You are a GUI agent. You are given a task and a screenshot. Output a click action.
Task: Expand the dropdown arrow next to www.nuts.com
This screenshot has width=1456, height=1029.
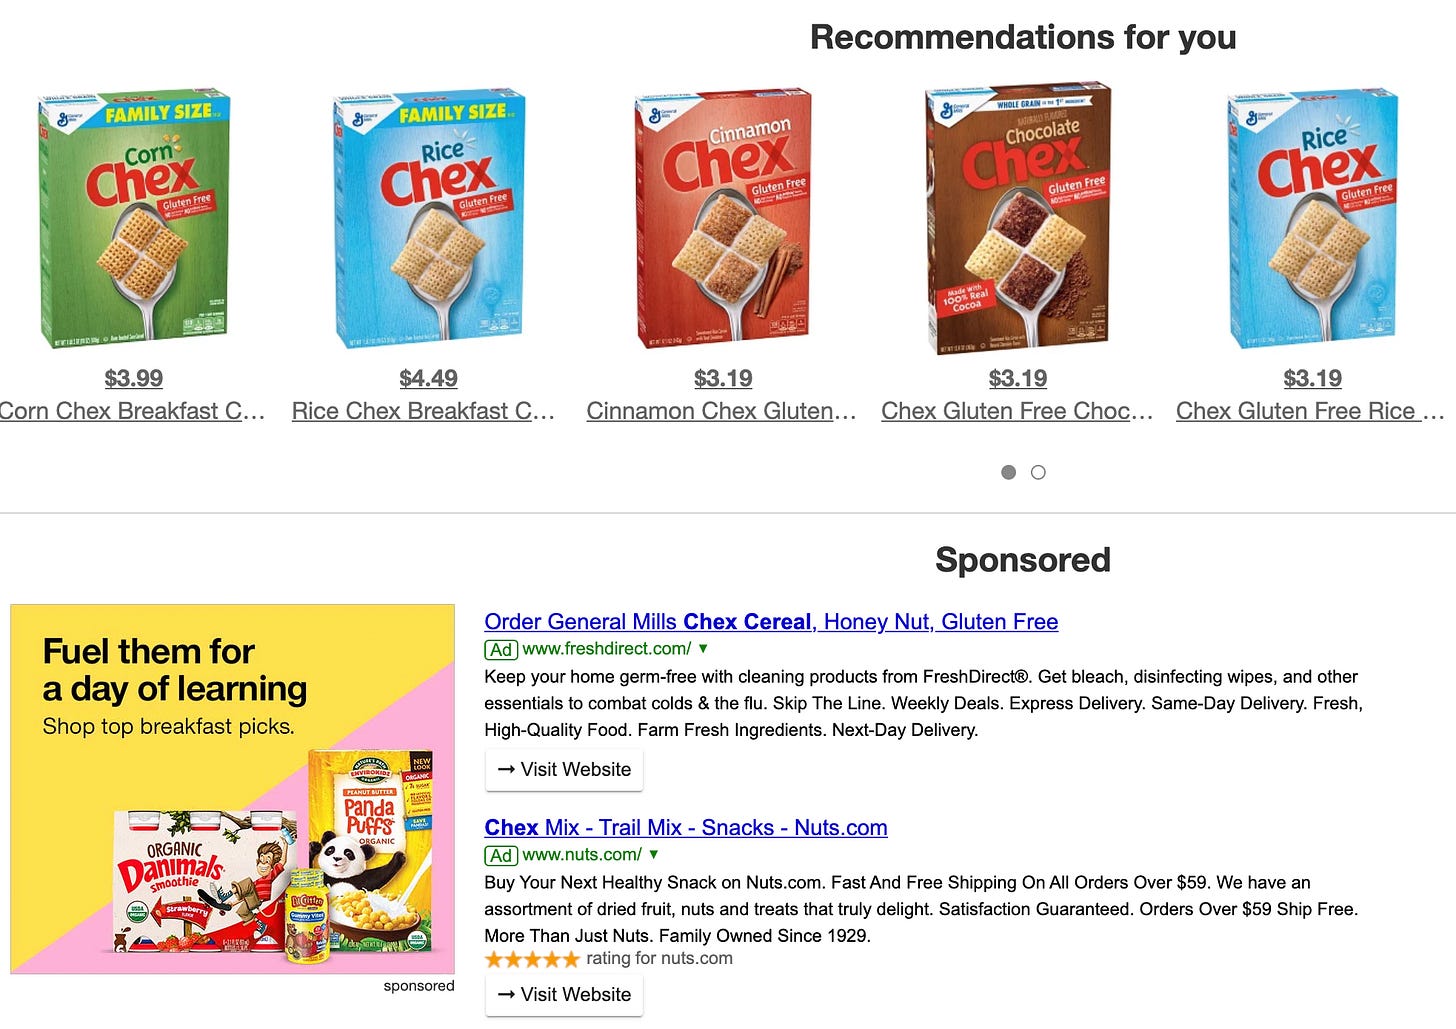[654, 855]
